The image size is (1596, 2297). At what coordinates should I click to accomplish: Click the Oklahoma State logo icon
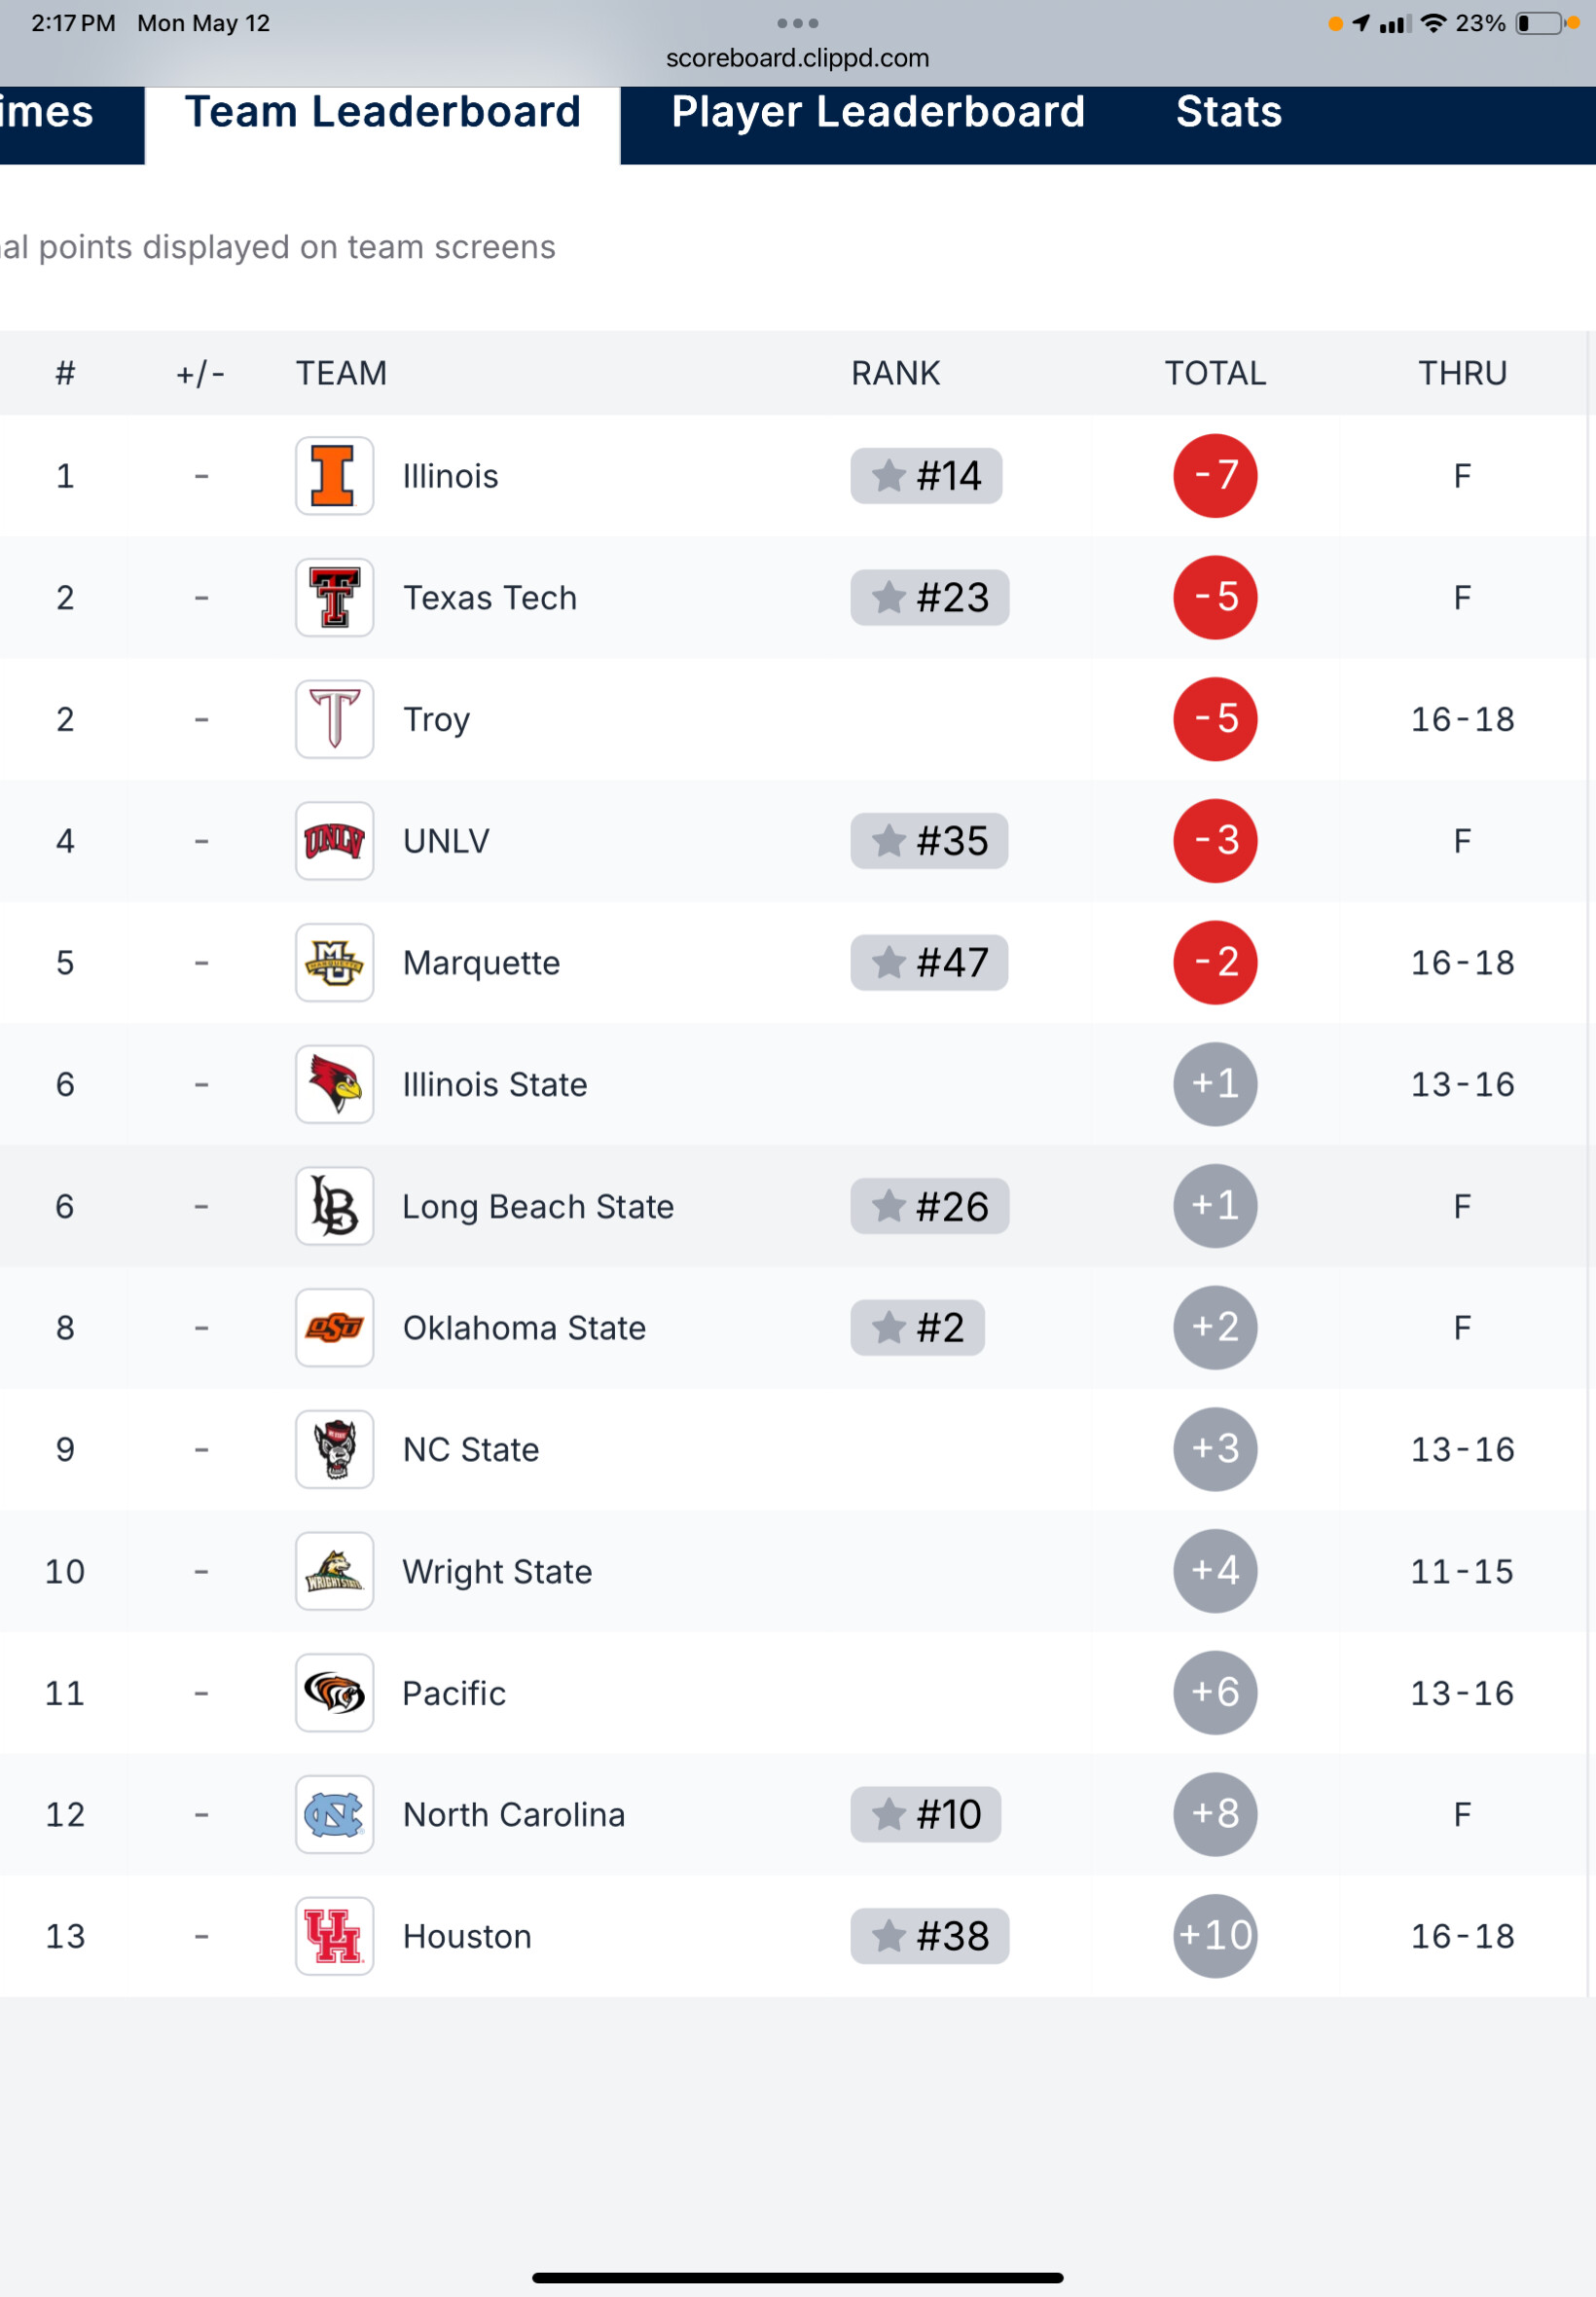click(334, 1328)
